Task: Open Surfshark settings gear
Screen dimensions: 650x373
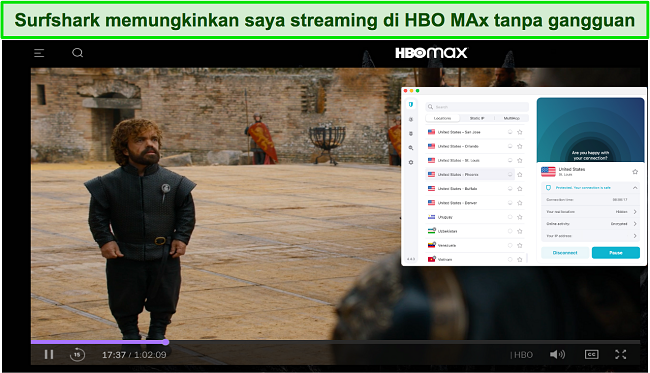Action: [x=411, y=162]
